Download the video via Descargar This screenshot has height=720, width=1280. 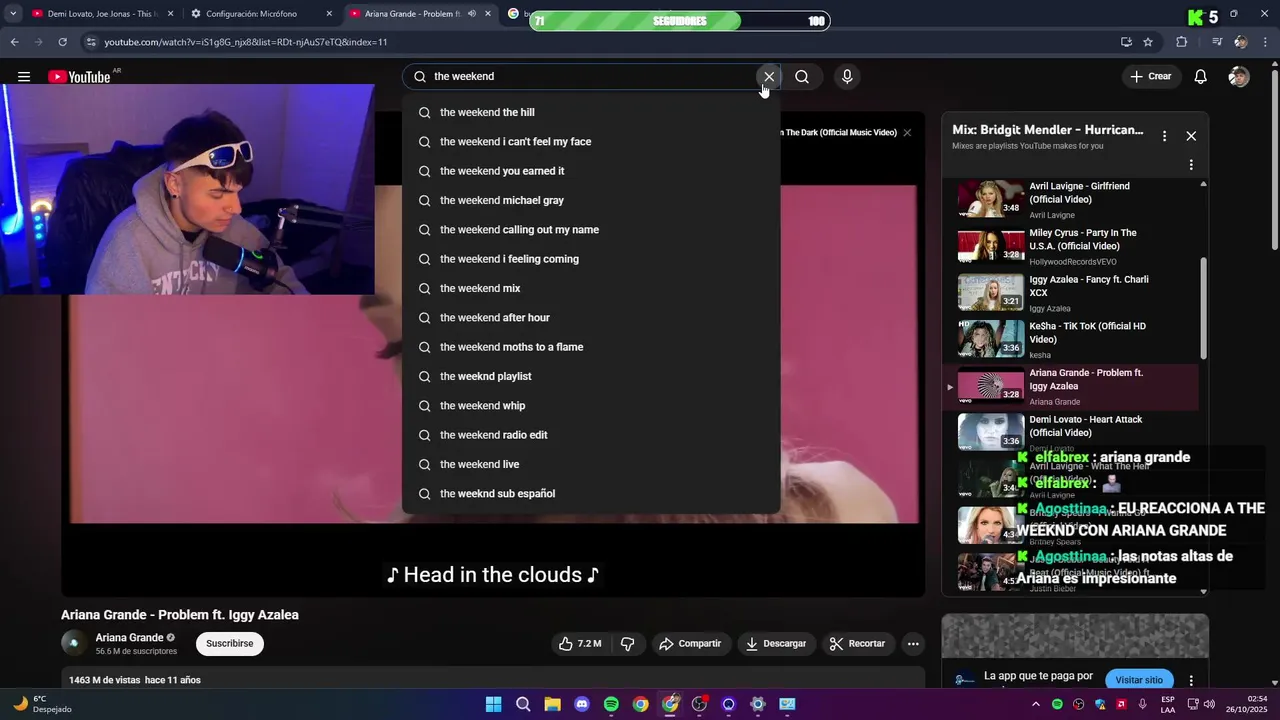(776, 644)
